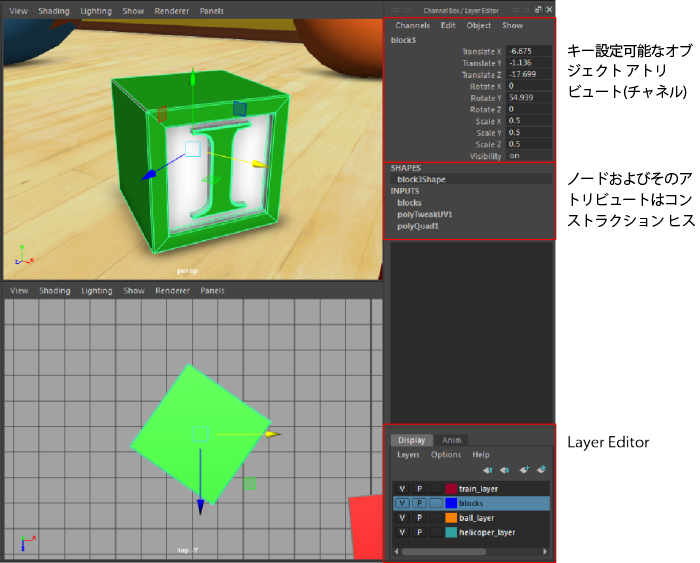Toggle display type box for helicoper_layer
Image resolution: width=700 pixels, height=563 pixels.
click(x=436, y=532)
